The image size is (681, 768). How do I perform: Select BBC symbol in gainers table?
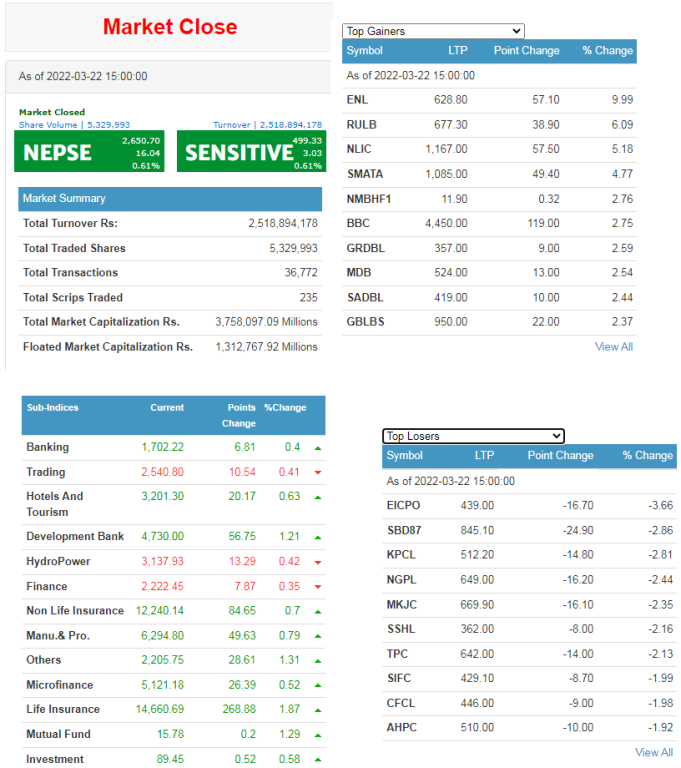pos(358,223)
